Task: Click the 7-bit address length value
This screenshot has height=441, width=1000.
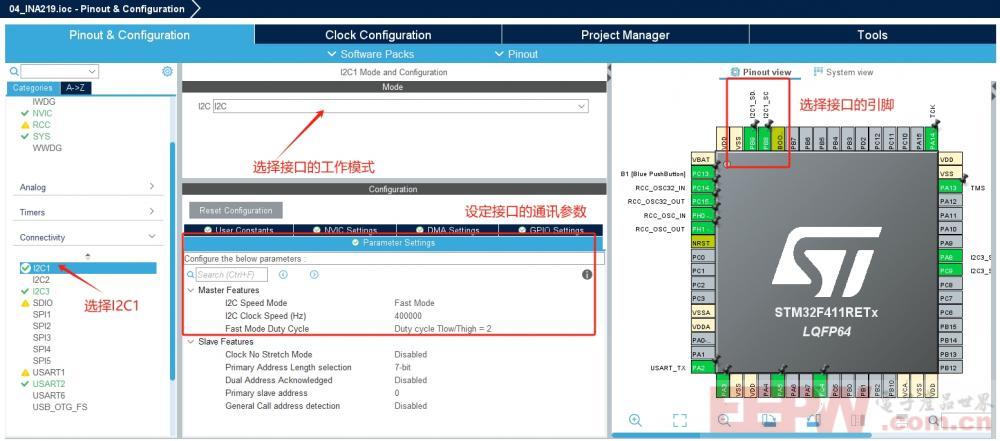Action: (402, 368)
